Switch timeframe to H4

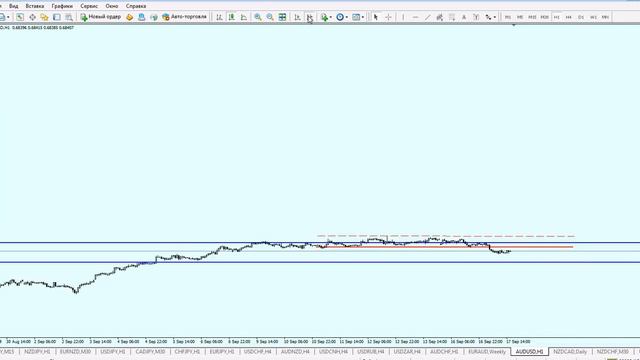(569, 17)
